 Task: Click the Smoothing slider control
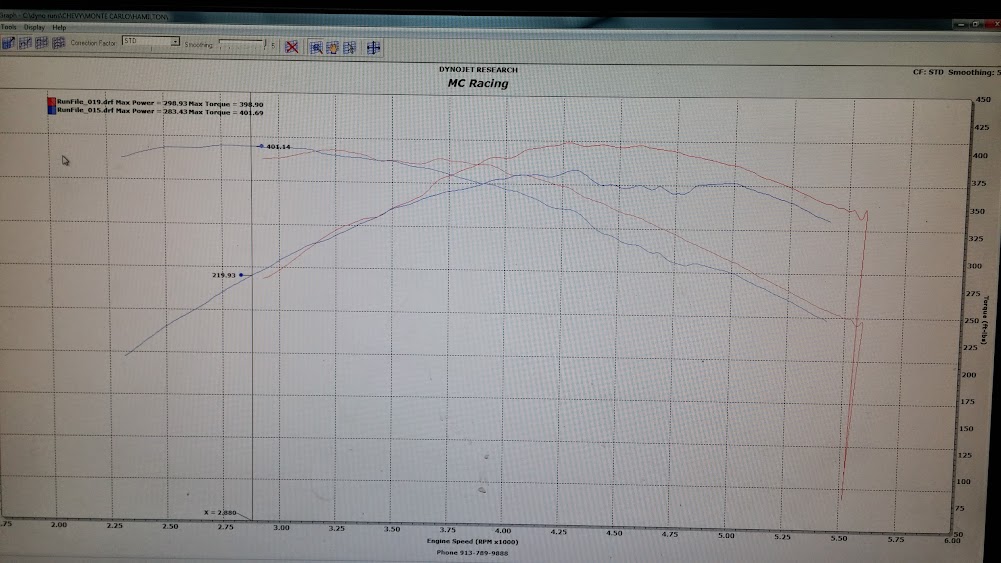tap(242, 44)
